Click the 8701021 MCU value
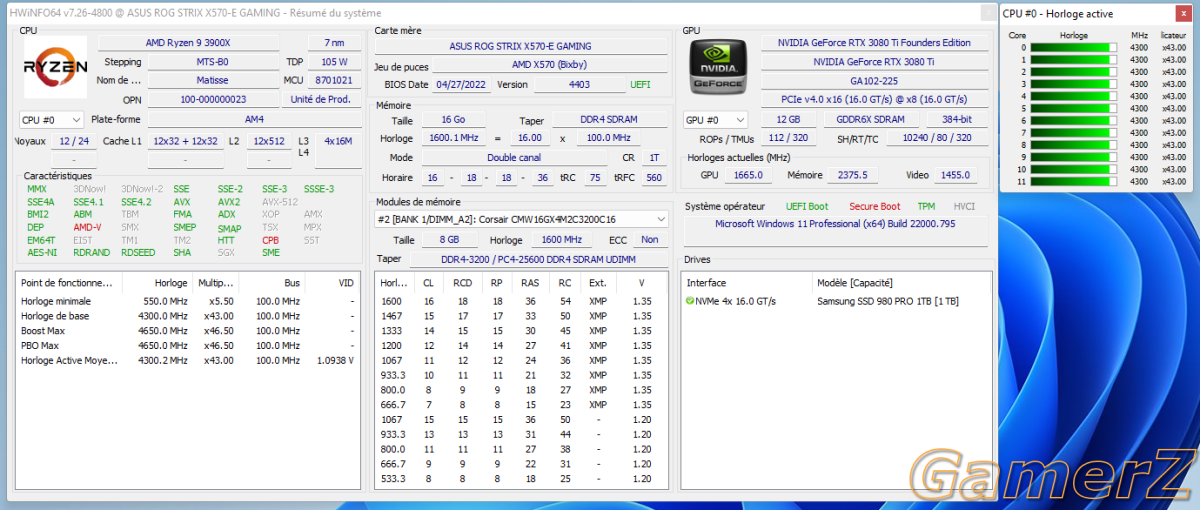 [x=334, y=80]
